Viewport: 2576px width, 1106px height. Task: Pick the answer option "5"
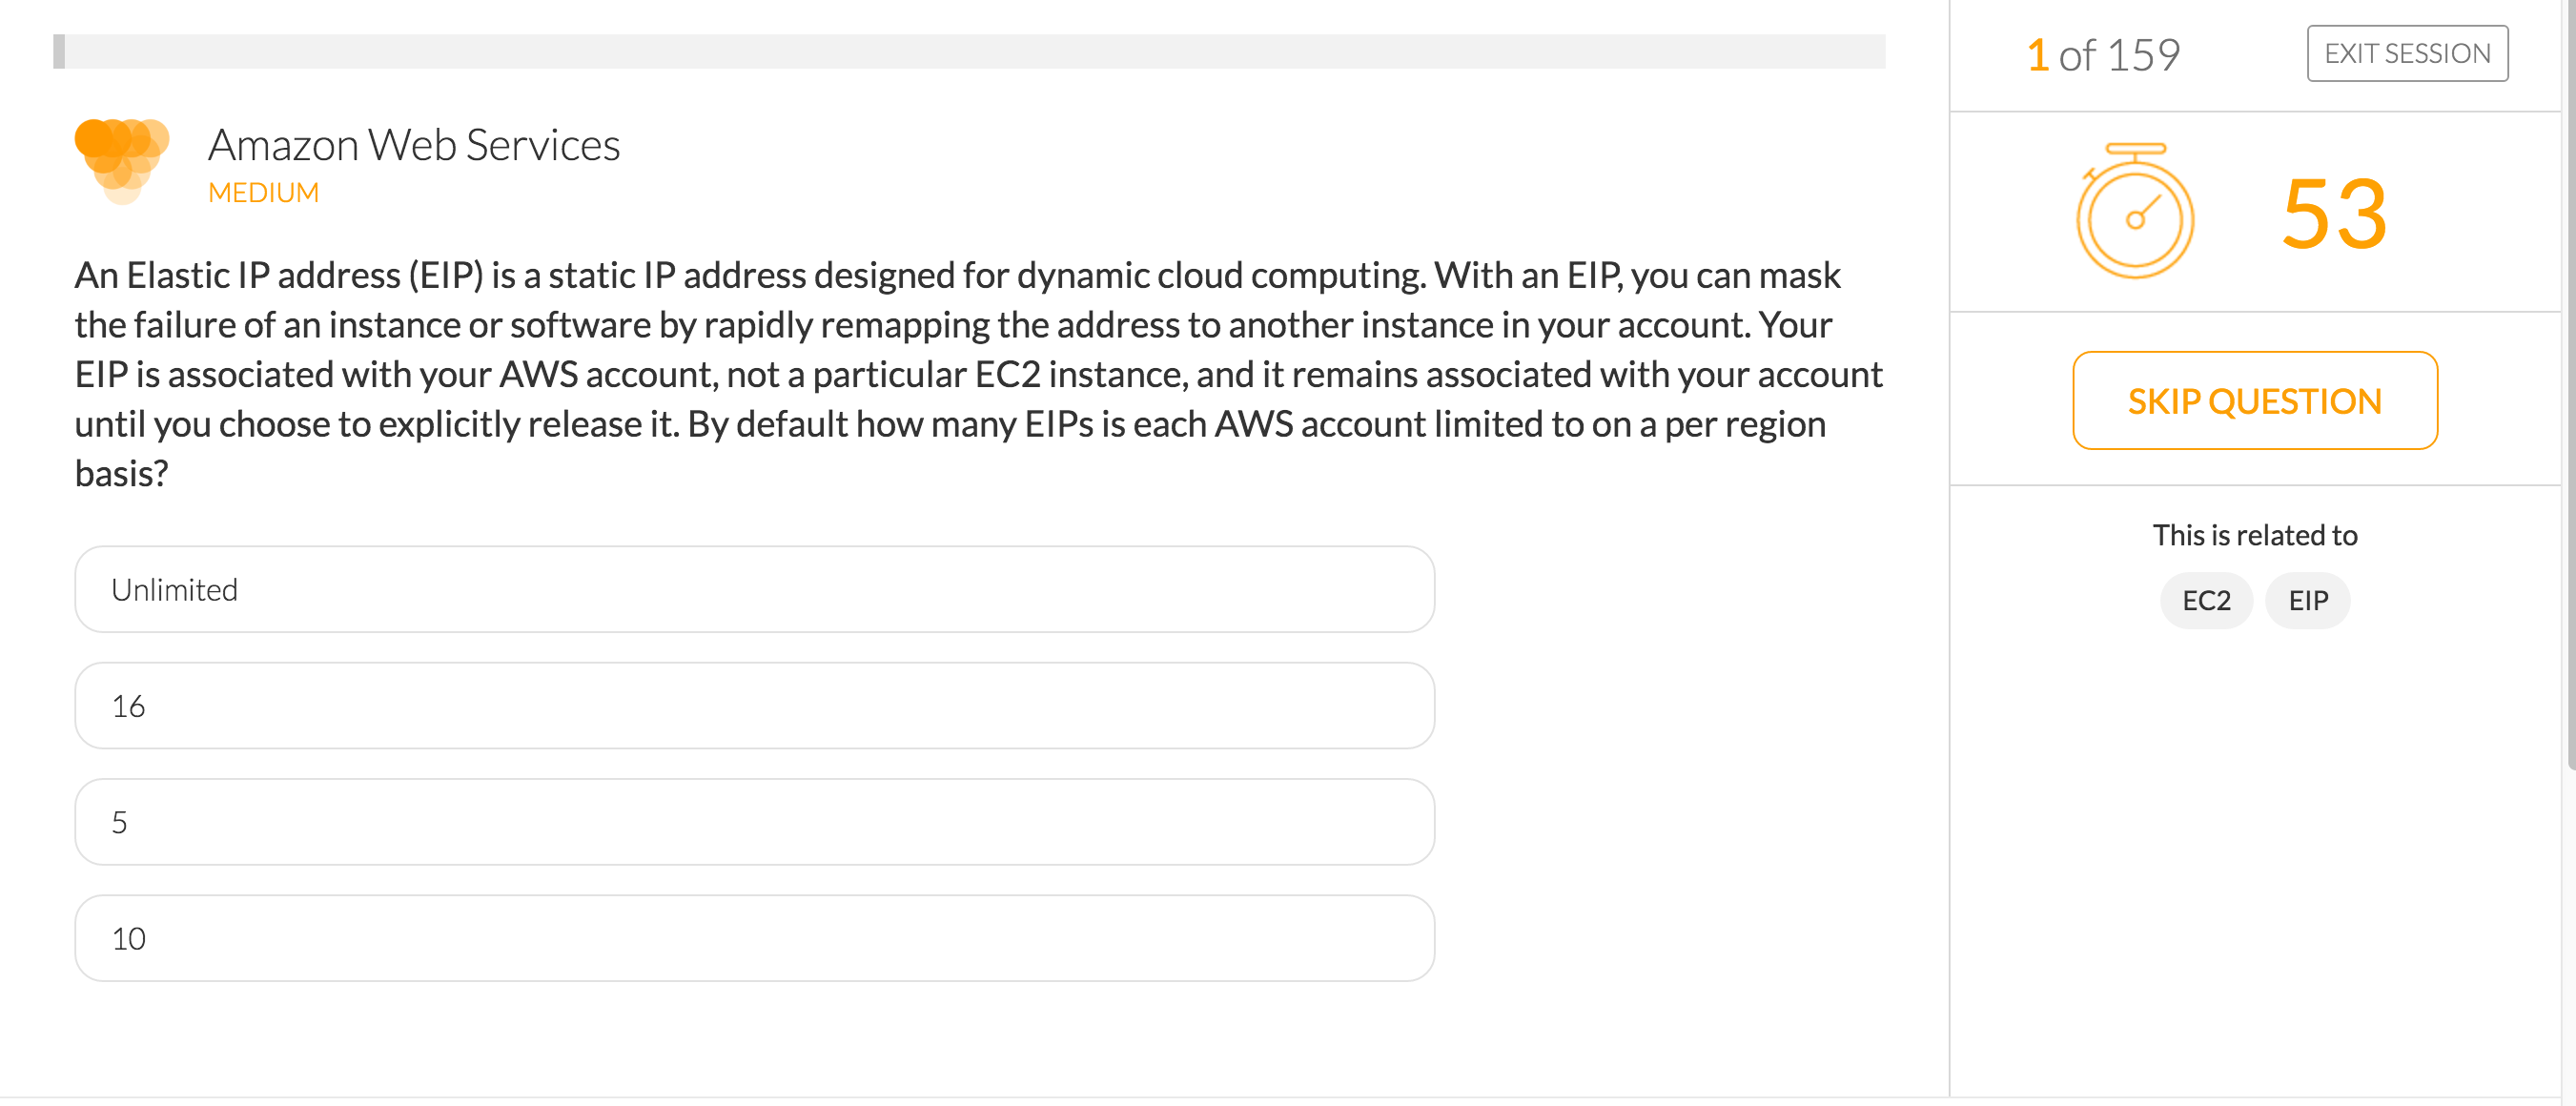[754, 821]
